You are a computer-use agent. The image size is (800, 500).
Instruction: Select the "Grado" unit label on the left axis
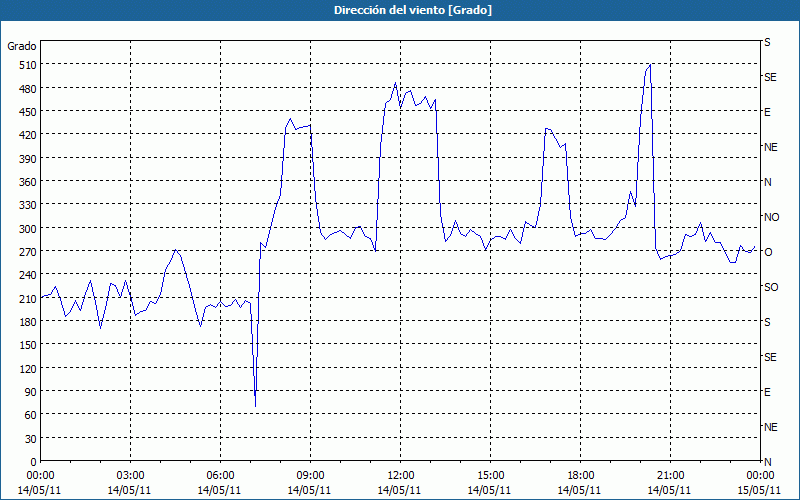click(x=22, y=46)
